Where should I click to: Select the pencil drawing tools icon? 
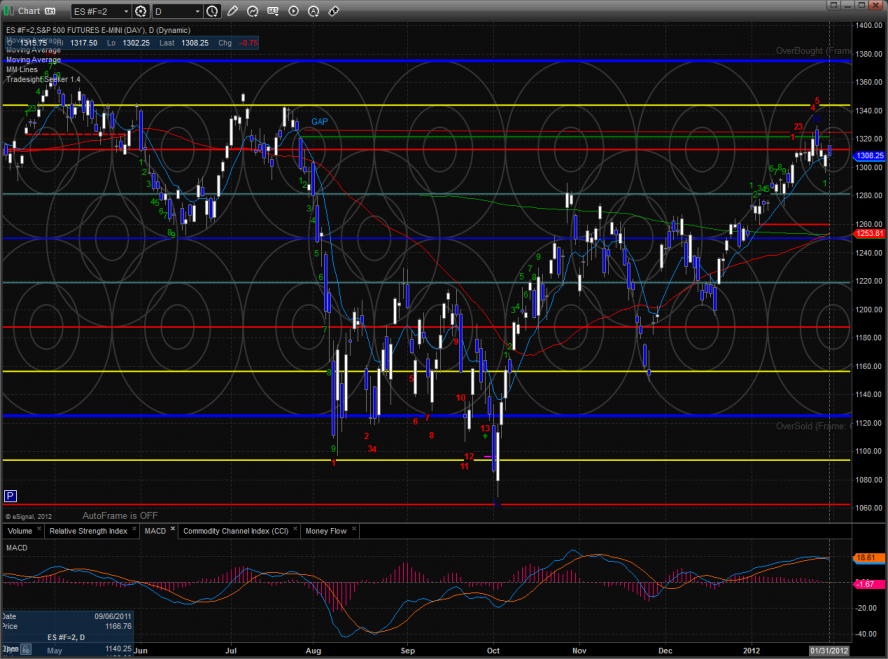coord(232,11)
